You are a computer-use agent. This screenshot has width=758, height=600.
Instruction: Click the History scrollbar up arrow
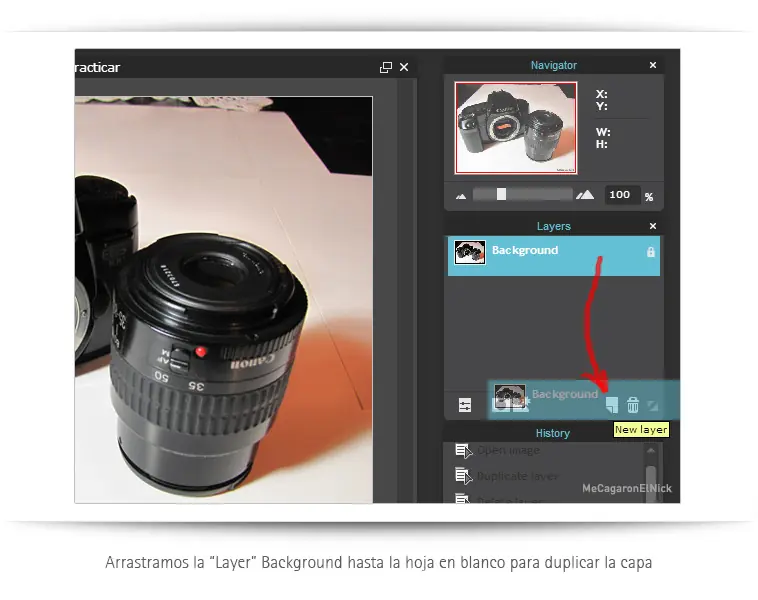pyautogui.click(x=651, y=450)
